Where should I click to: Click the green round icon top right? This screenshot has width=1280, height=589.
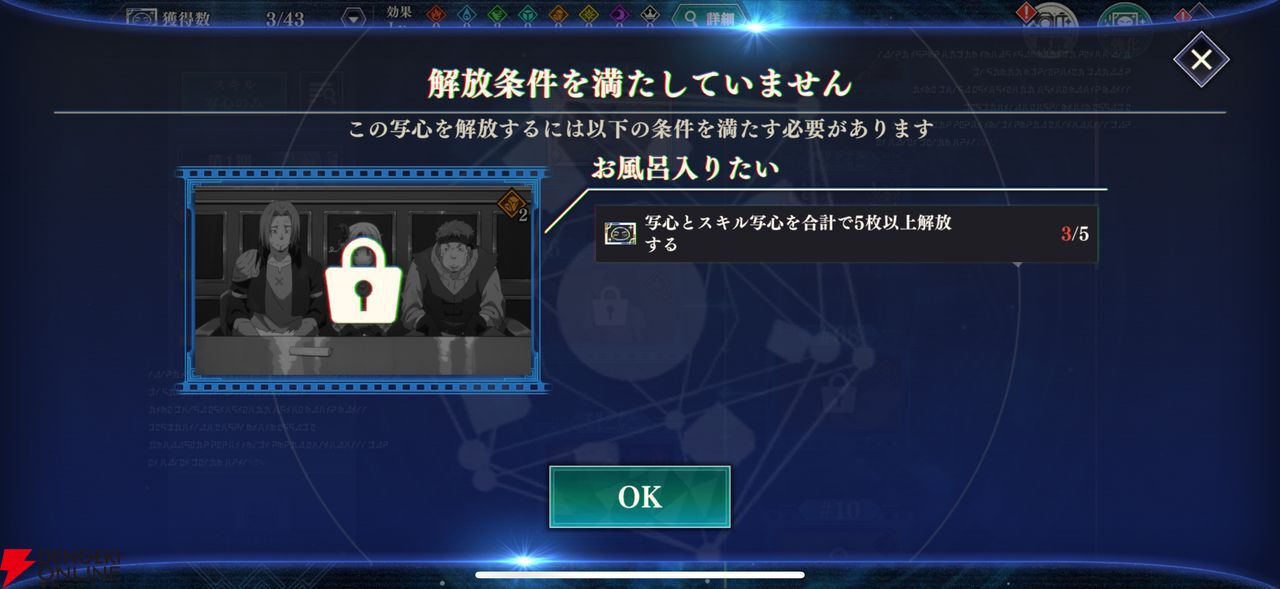click(1125, 22)
